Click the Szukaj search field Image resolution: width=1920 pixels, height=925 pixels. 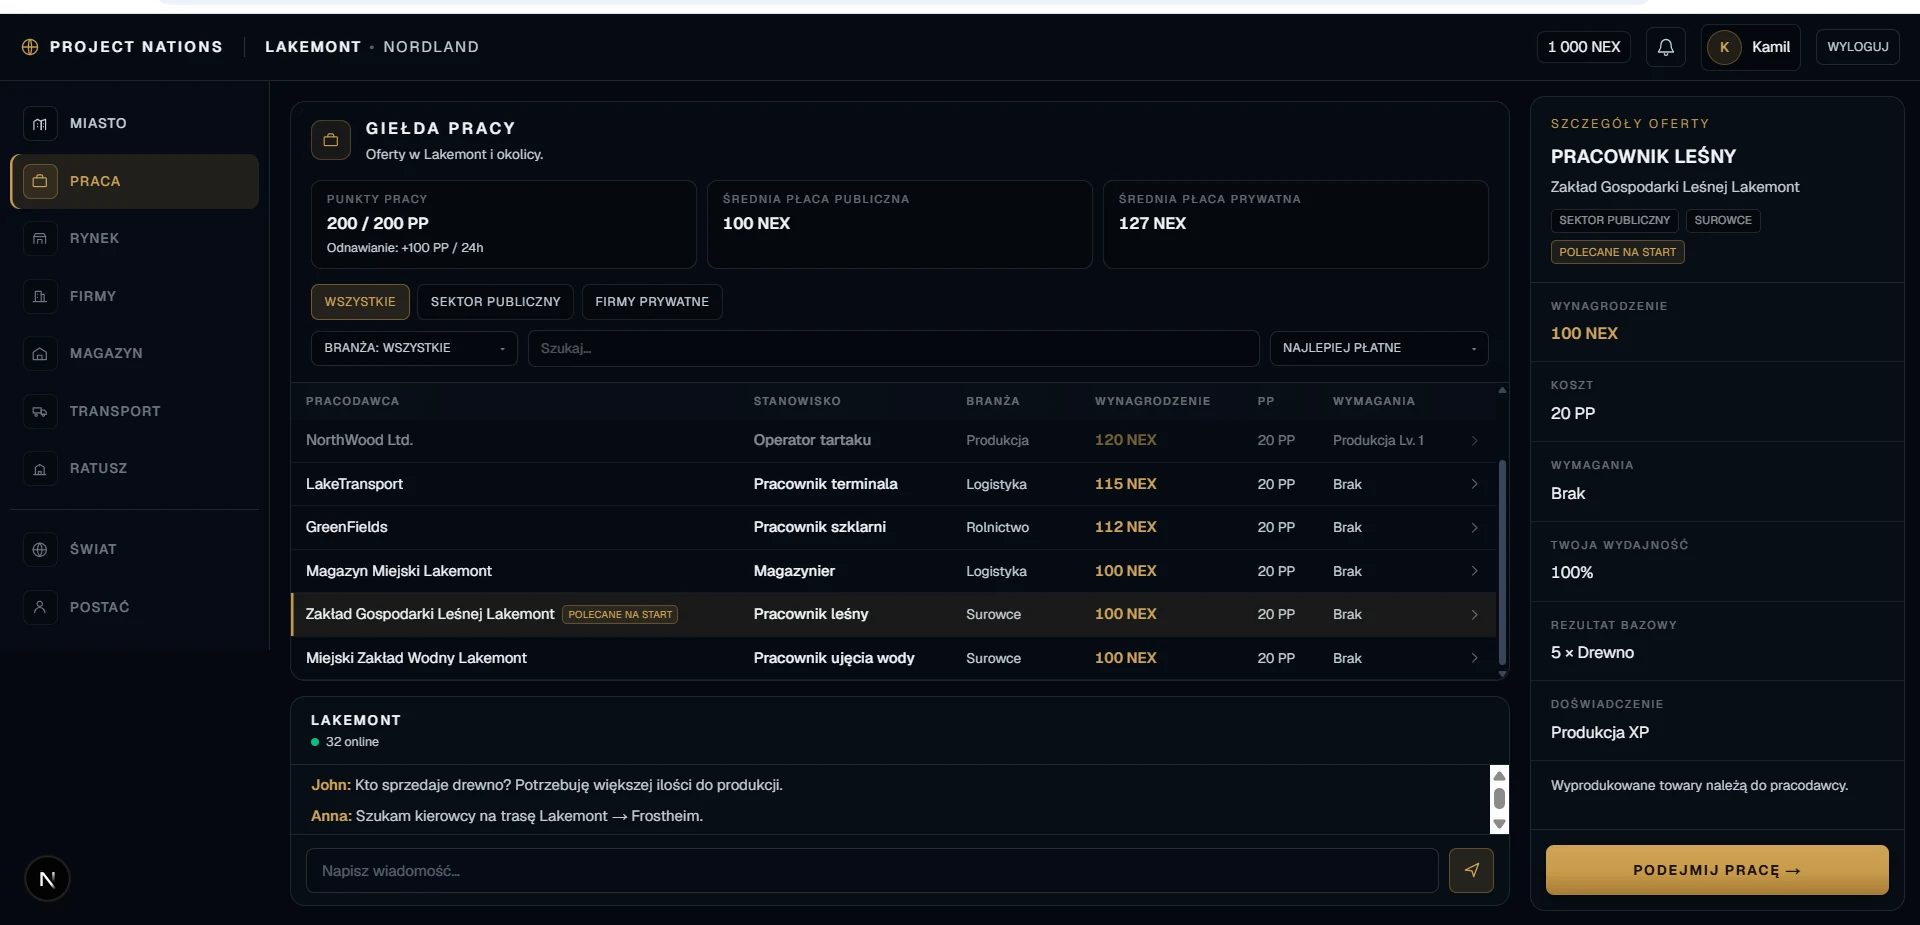point(893,348)
